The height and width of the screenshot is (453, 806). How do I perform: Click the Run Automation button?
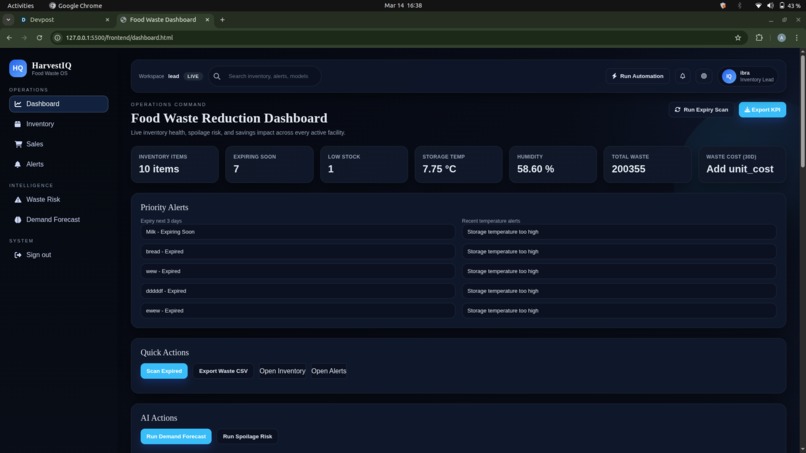point(637,76)
